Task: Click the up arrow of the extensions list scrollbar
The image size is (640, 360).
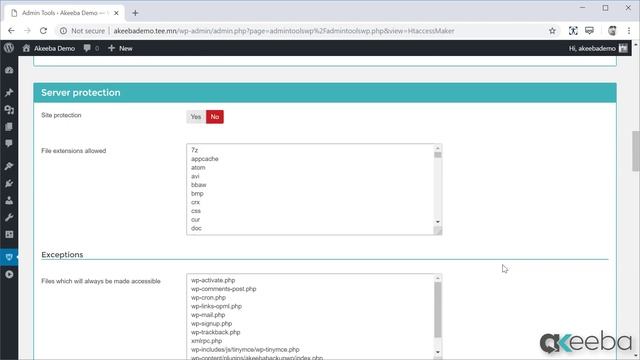Action: click(438, 148)
